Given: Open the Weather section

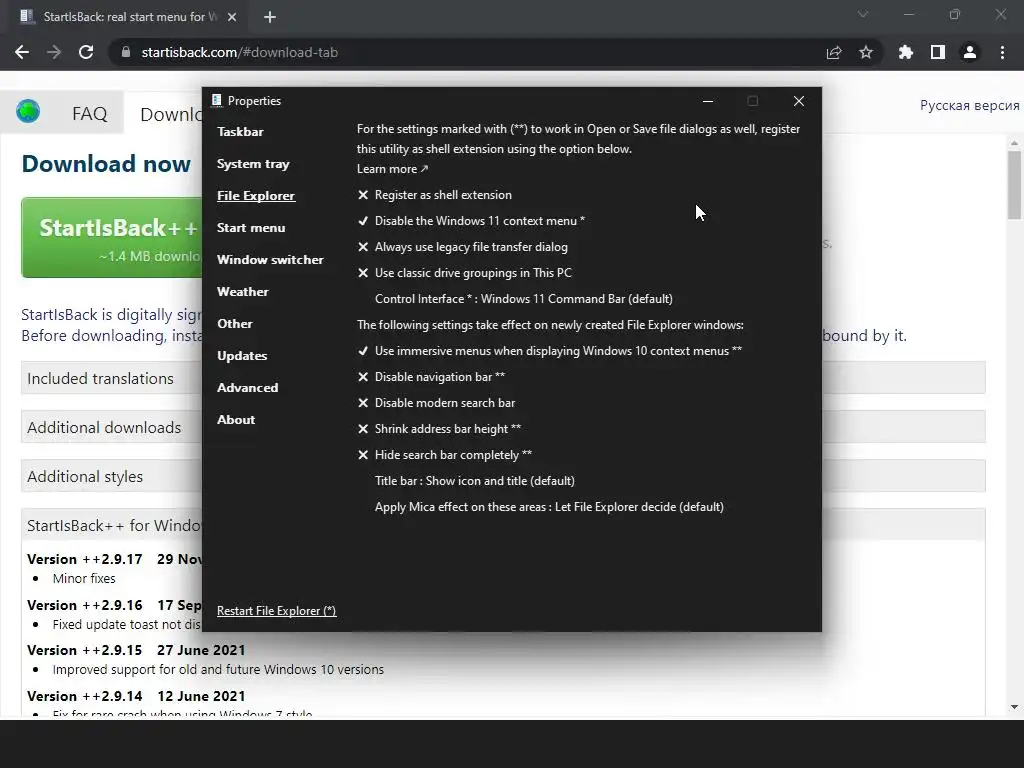Looking at the screenshot, I should point(243,292).
